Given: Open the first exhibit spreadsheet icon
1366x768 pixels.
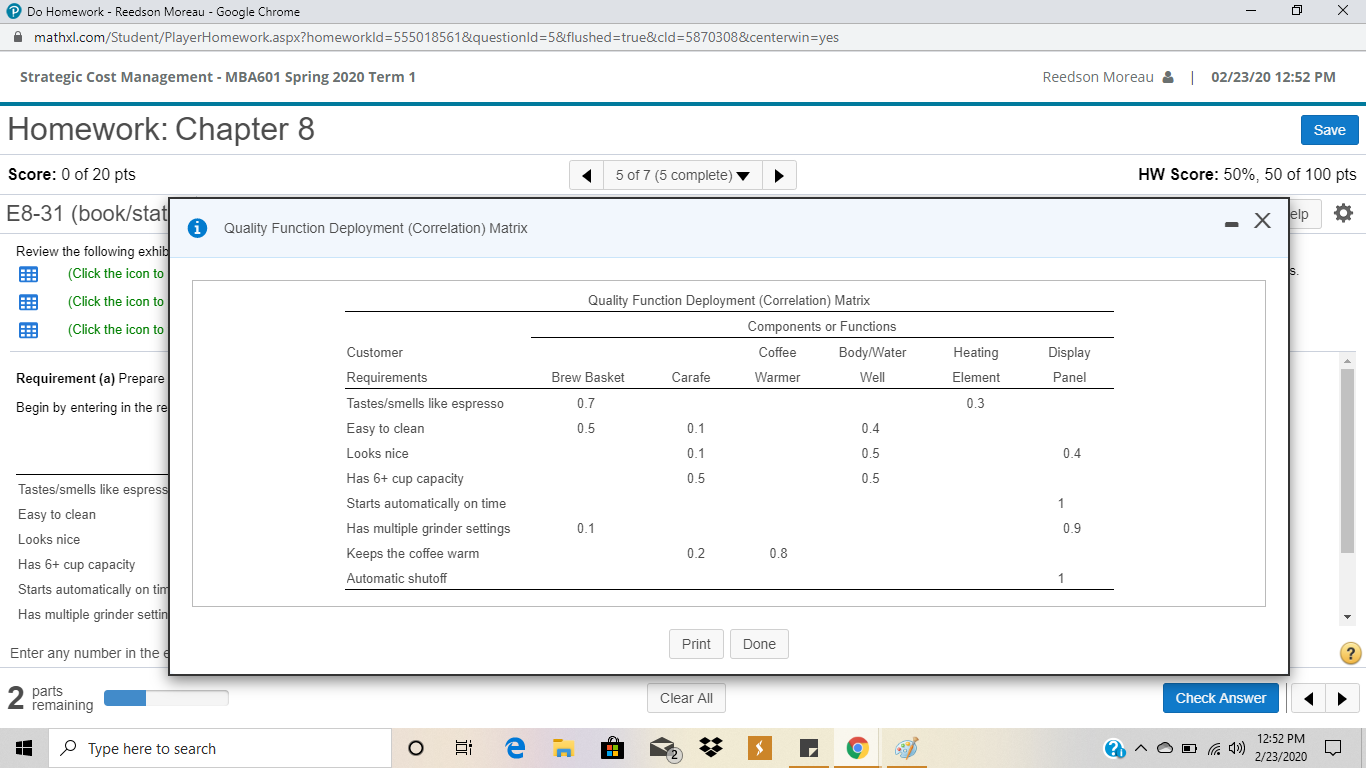Looking at the screenshot, I should (x=28, y=274).
